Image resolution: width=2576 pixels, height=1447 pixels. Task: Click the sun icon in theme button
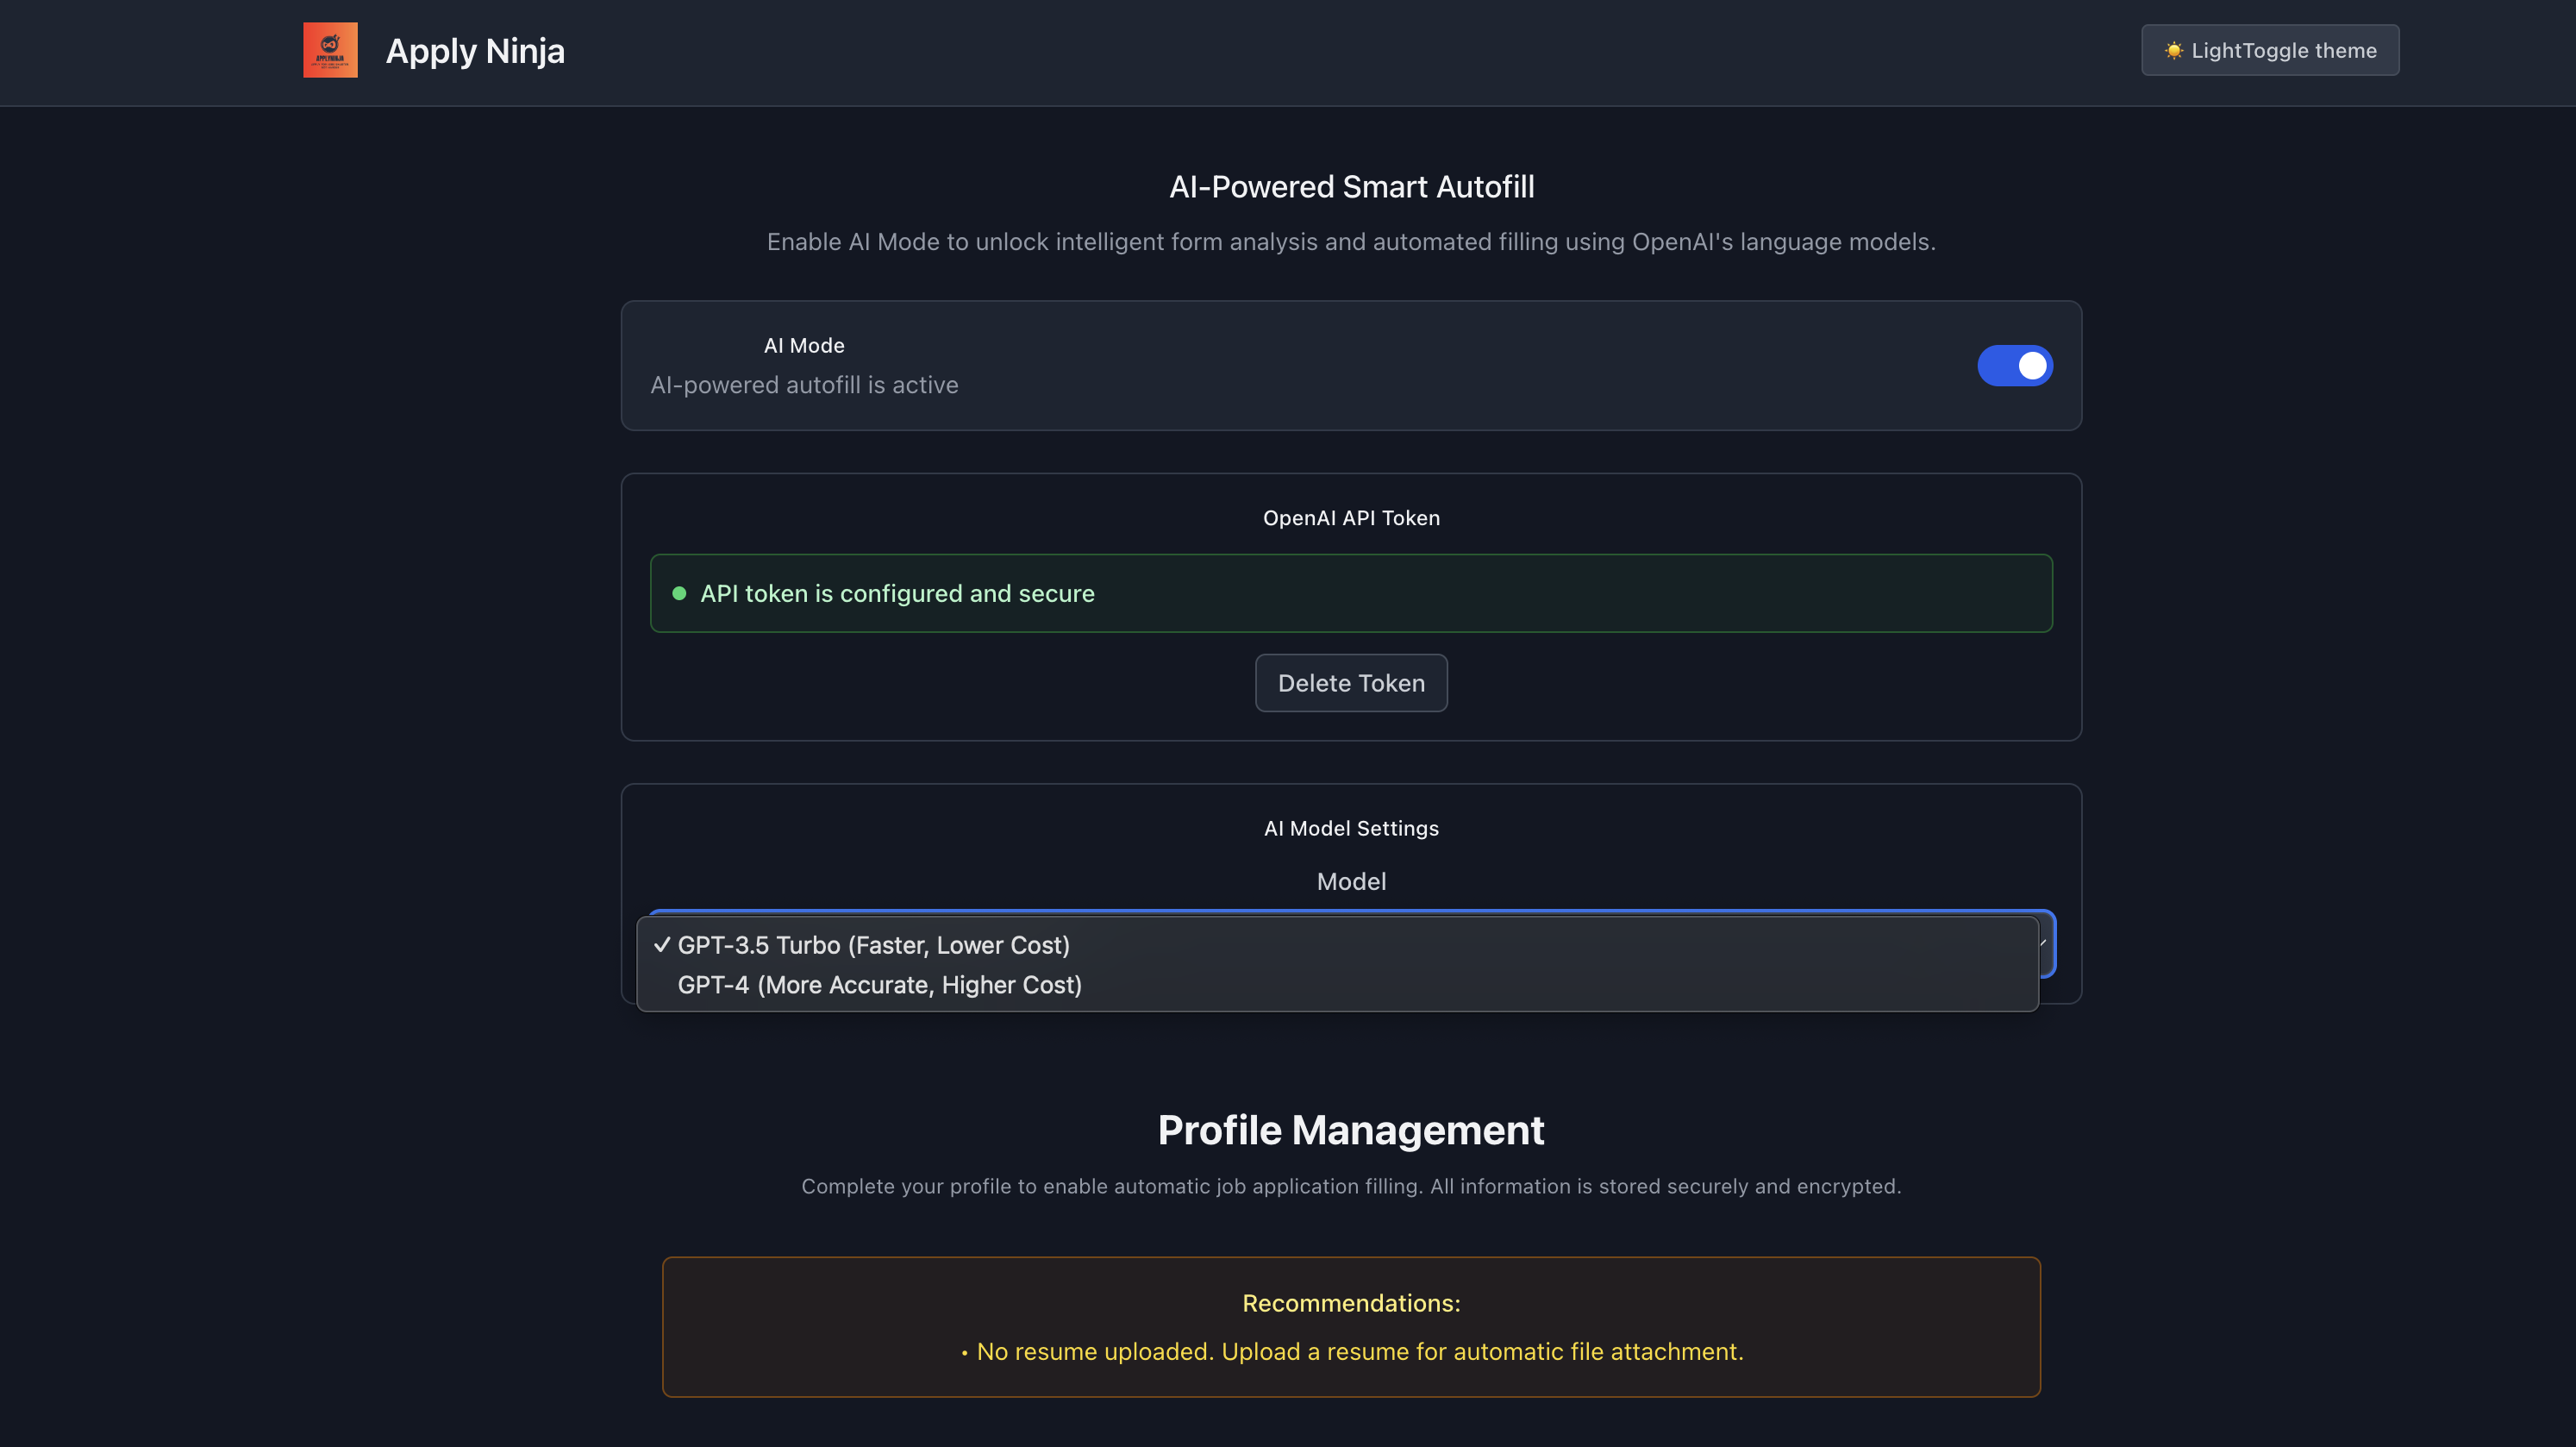click(x=2173, y=50)
